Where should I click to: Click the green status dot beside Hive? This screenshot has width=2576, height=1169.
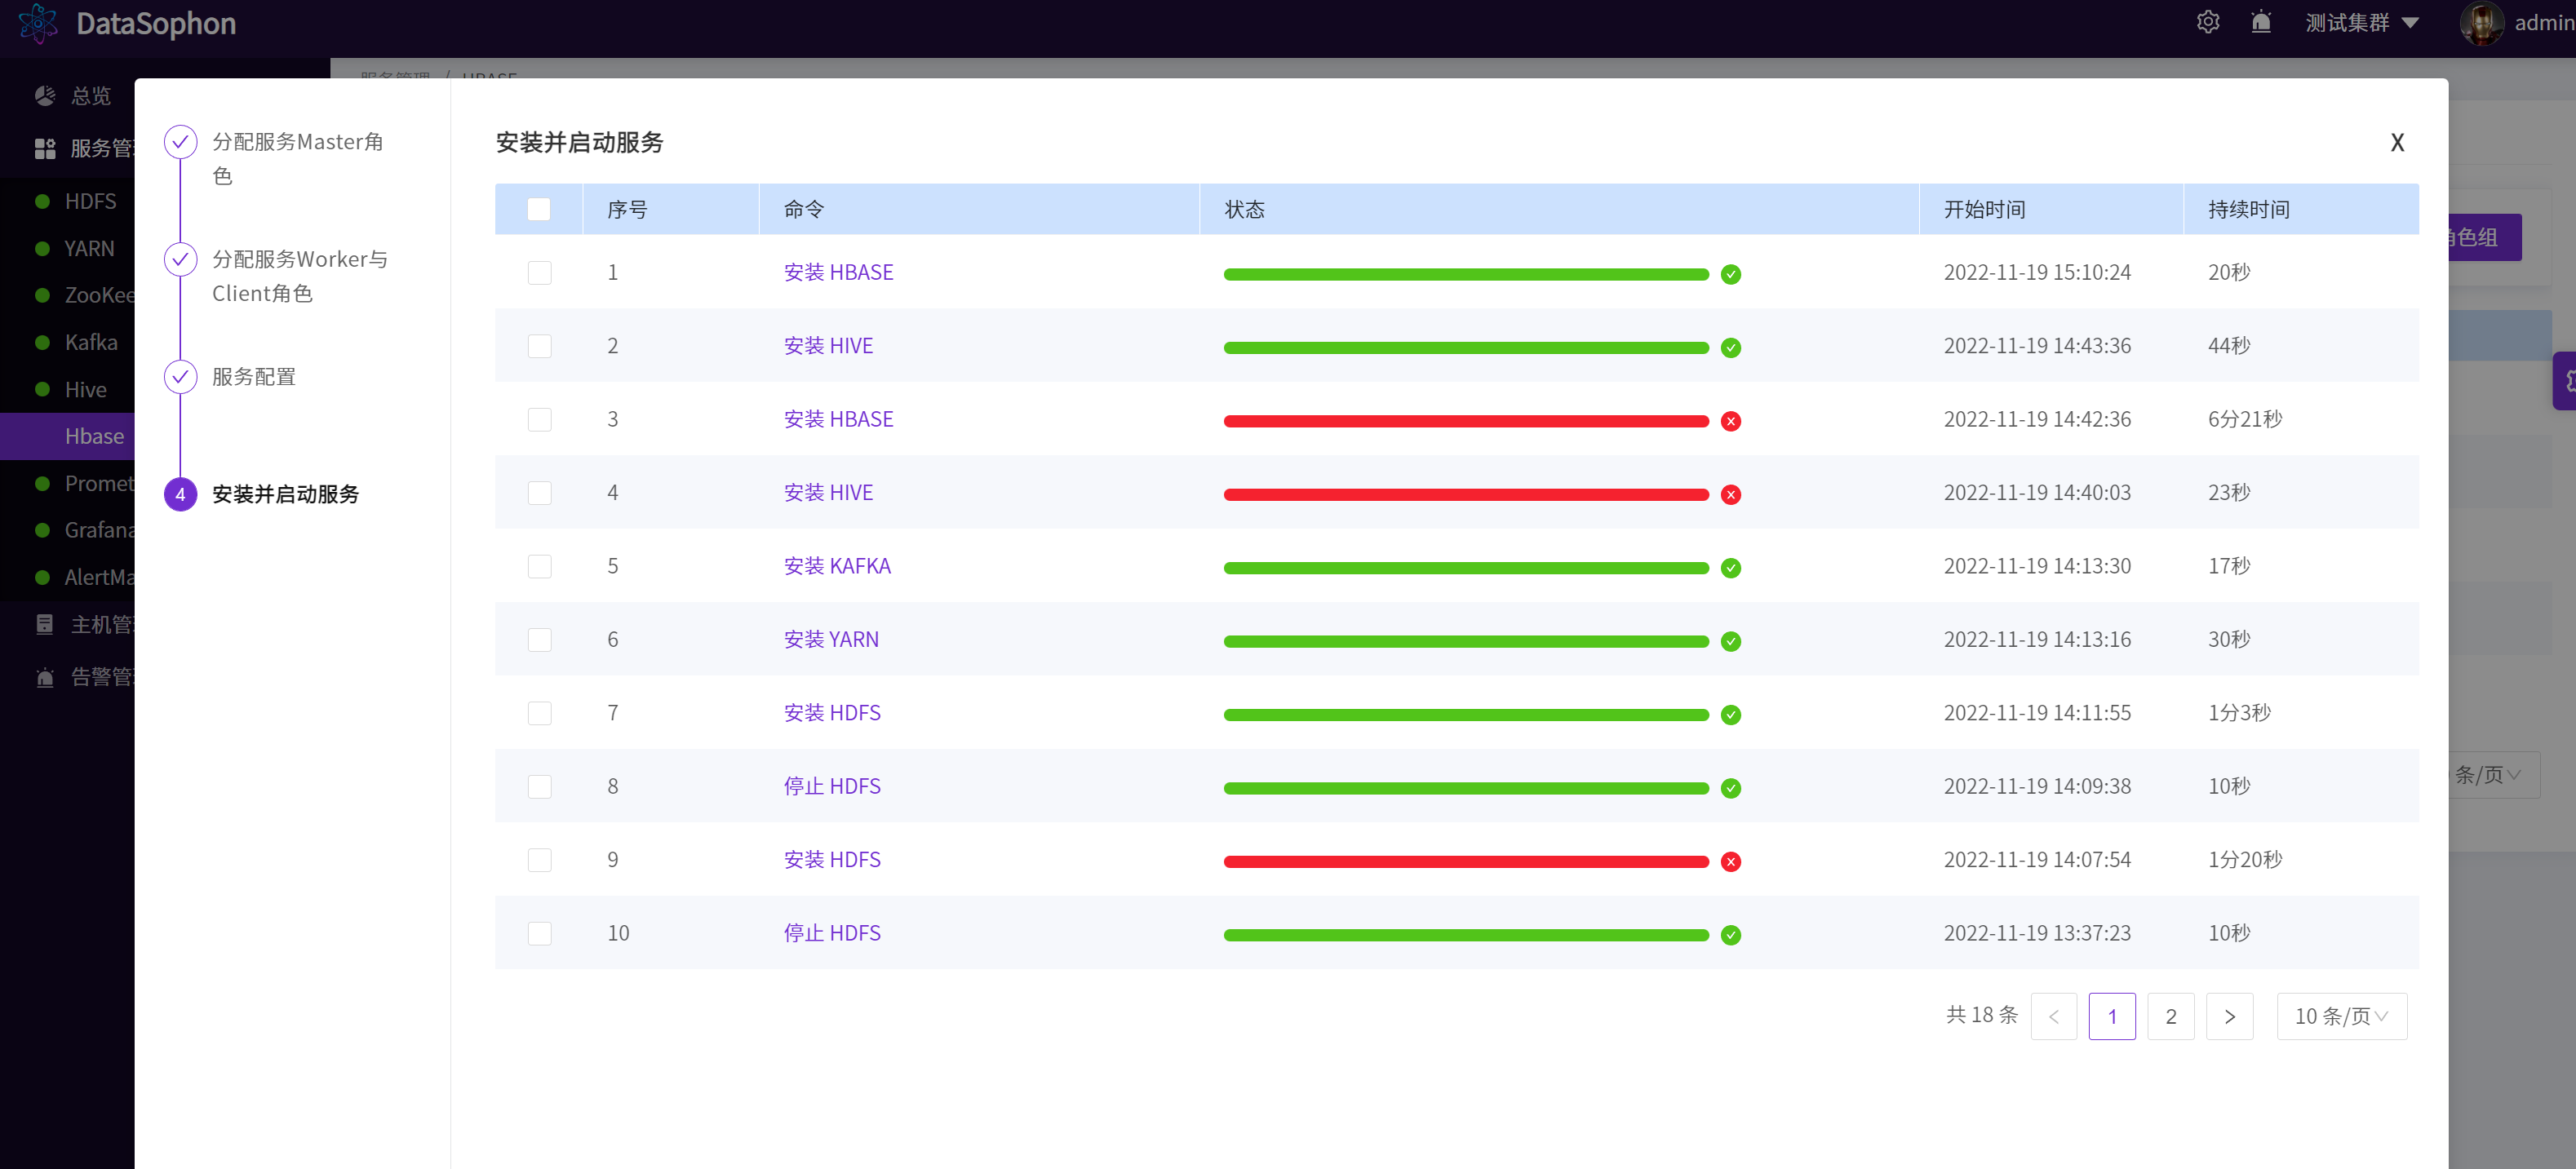pos(42,389)
